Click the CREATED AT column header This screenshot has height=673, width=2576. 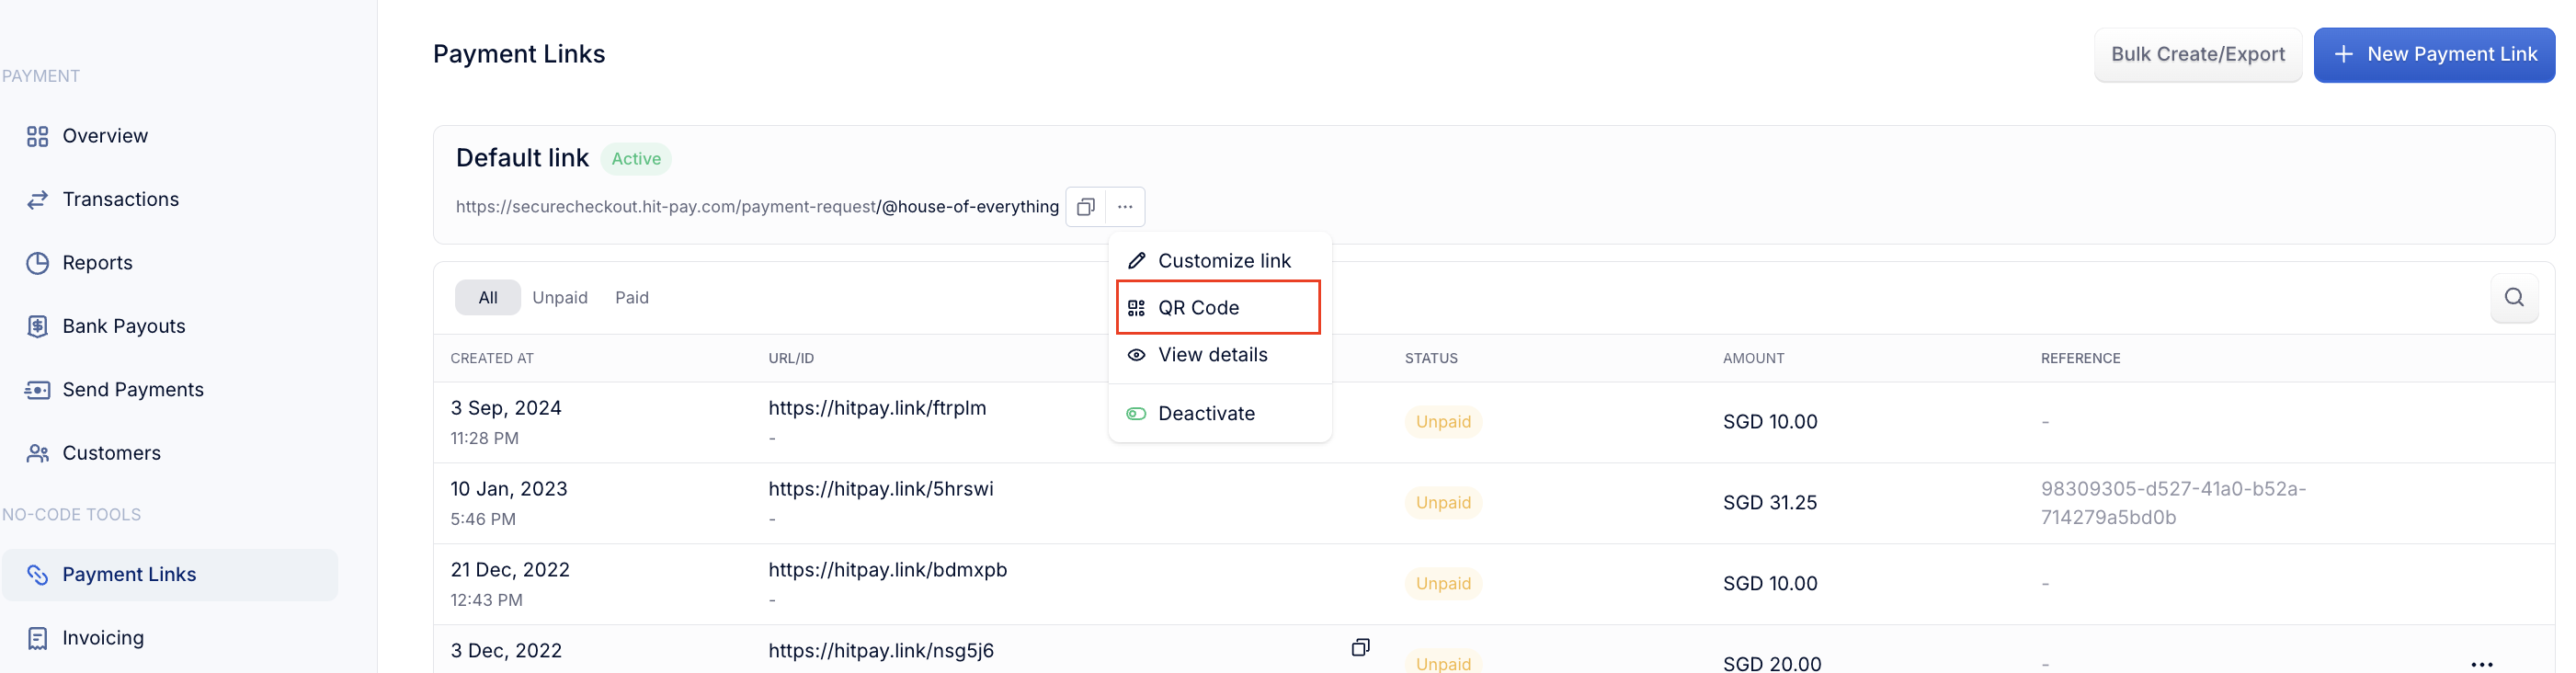491,358
